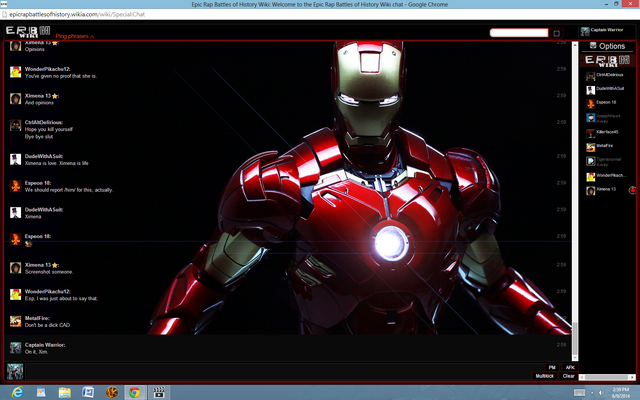Viewport: 640px width, 400px height.
Task: Click Captain Warrior's avatar beside "On it, Xim."
Action: (x=16, y=348)
